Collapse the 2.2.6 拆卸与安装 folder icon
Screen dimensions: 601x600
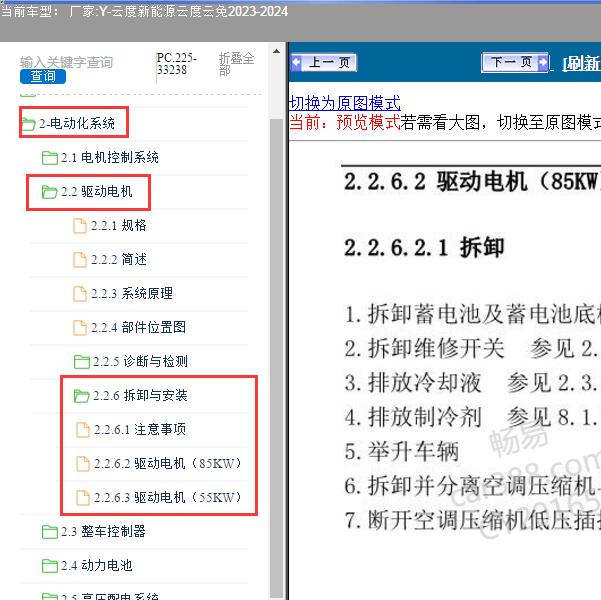[x=82, y=396]
